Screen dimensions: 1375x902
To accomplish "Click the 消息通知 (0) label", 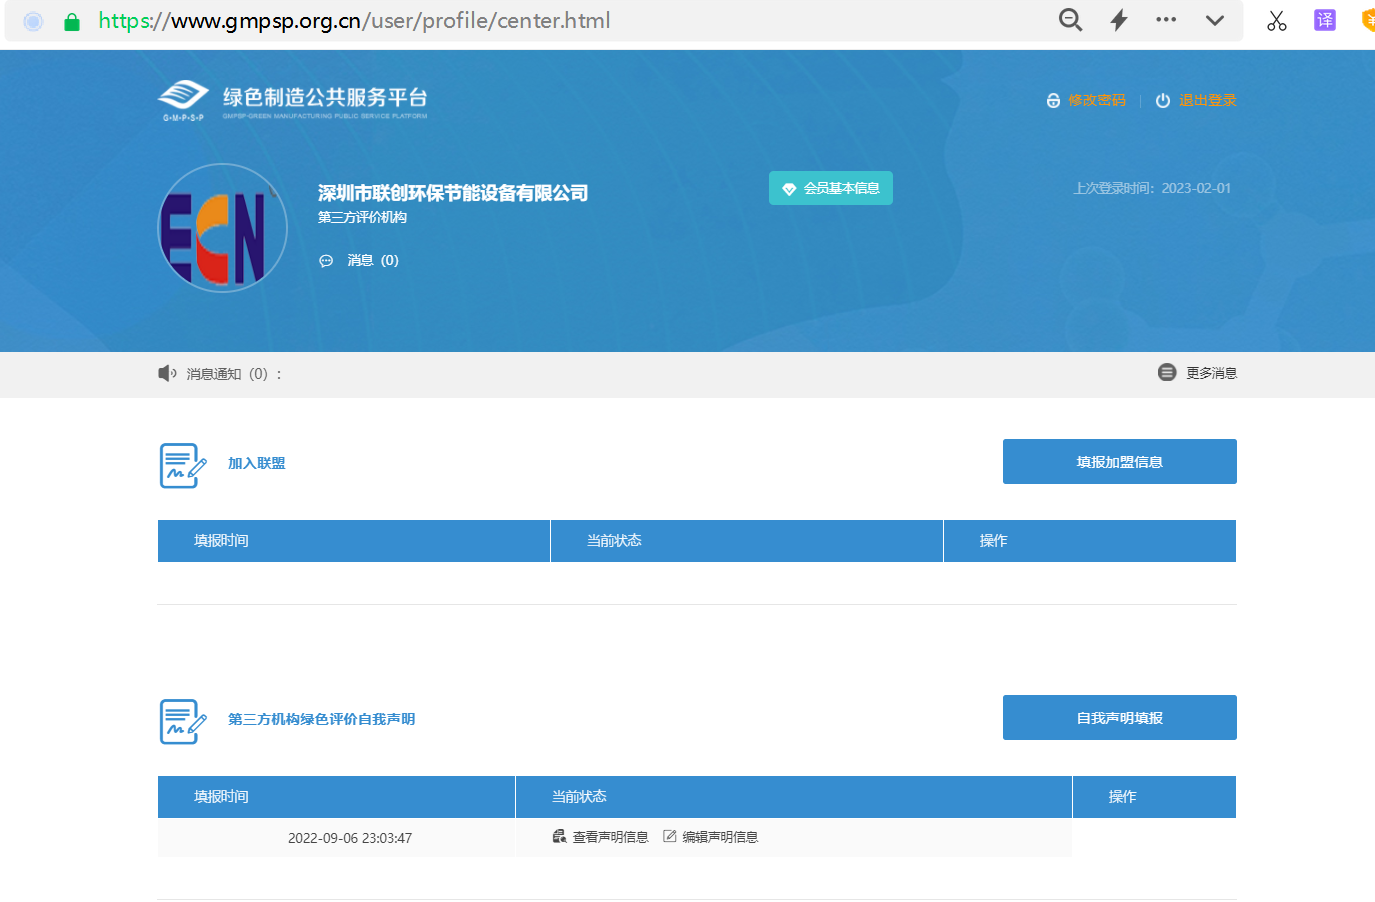I will point(233,374).
